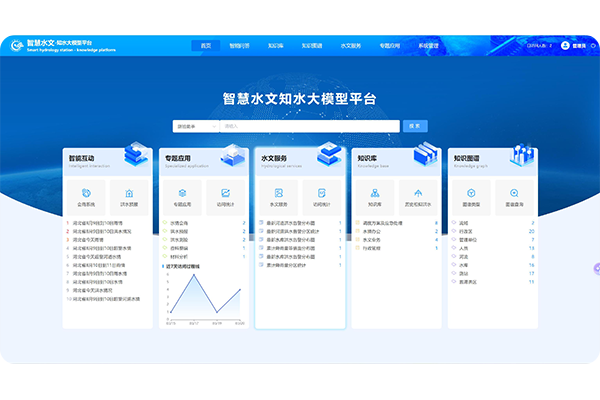Switch to the 首页 navigation tab
This screenshot has width=600, height=400.
pos(206,46)
